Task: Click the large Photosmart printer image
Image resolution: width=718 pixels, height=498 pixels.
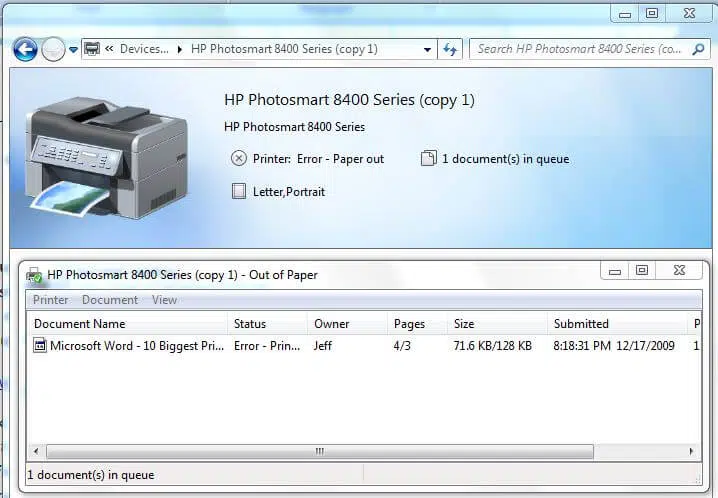Action: (x=106, y=157)
